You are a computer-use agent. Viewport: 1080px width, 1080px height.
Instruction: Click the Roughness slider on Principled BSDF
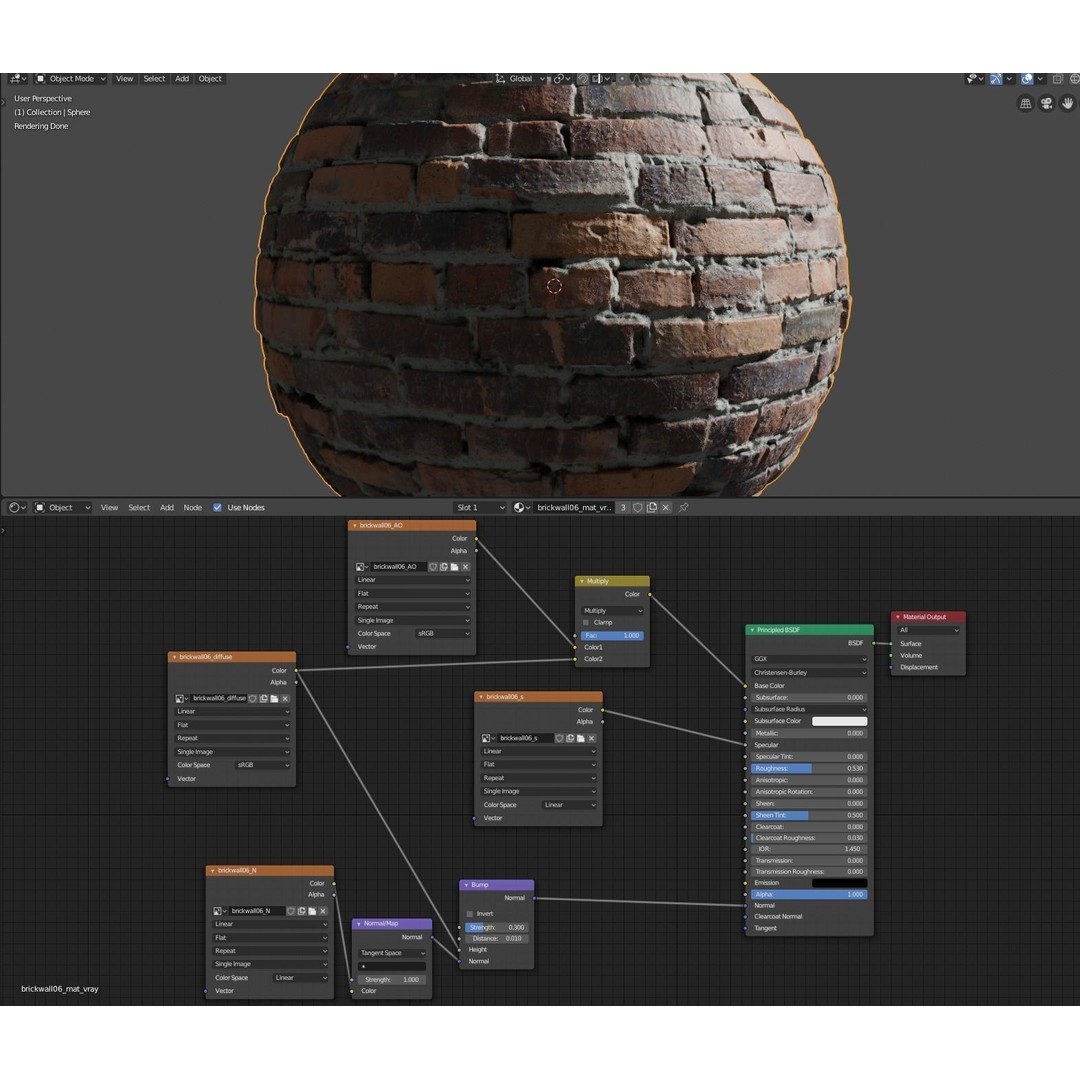pos(809,769)
